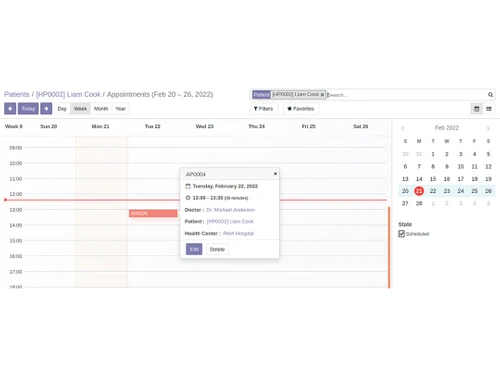
Task: Open the Favorites dropdown
Action: pos(301,109)
